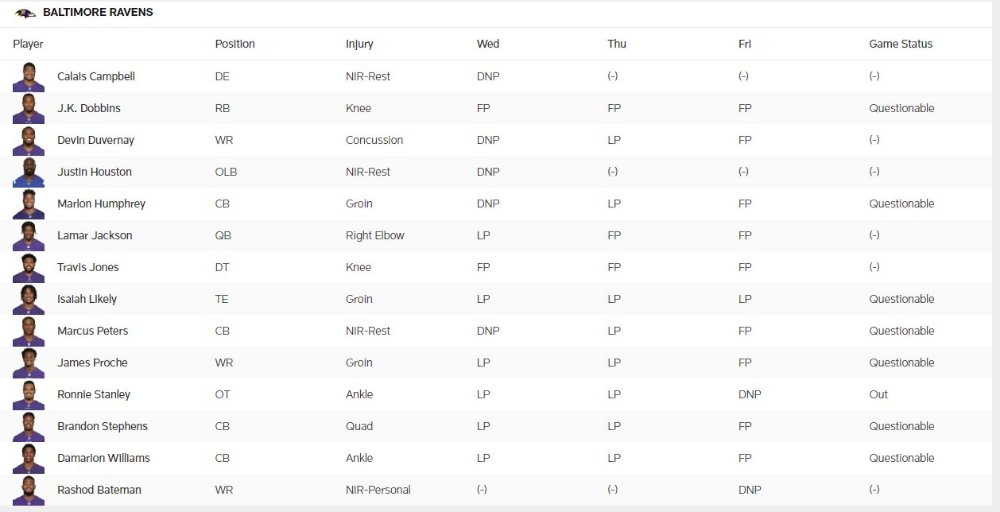Viewport: 1000px width, 512px height.
Task: Open Calais Campbell's player headshot
Action: click(x=29, y=77)
